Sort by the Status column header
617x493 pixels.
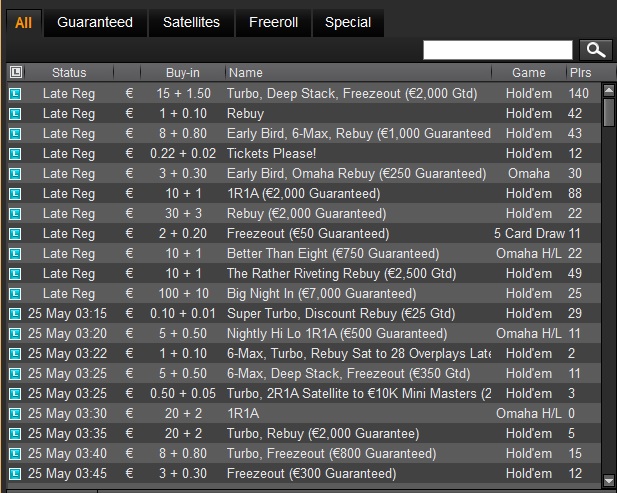point(69,72)
